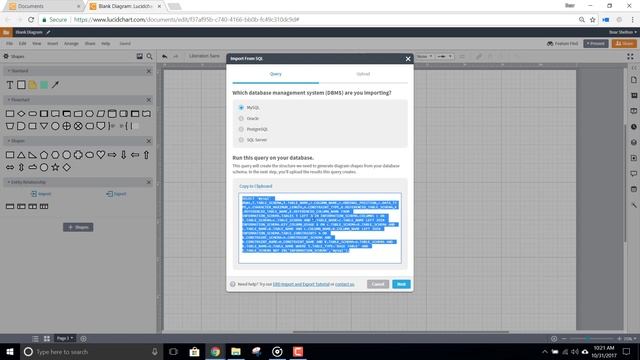
Task: Pick the Heart shape
Action: [x=100, y=155]
